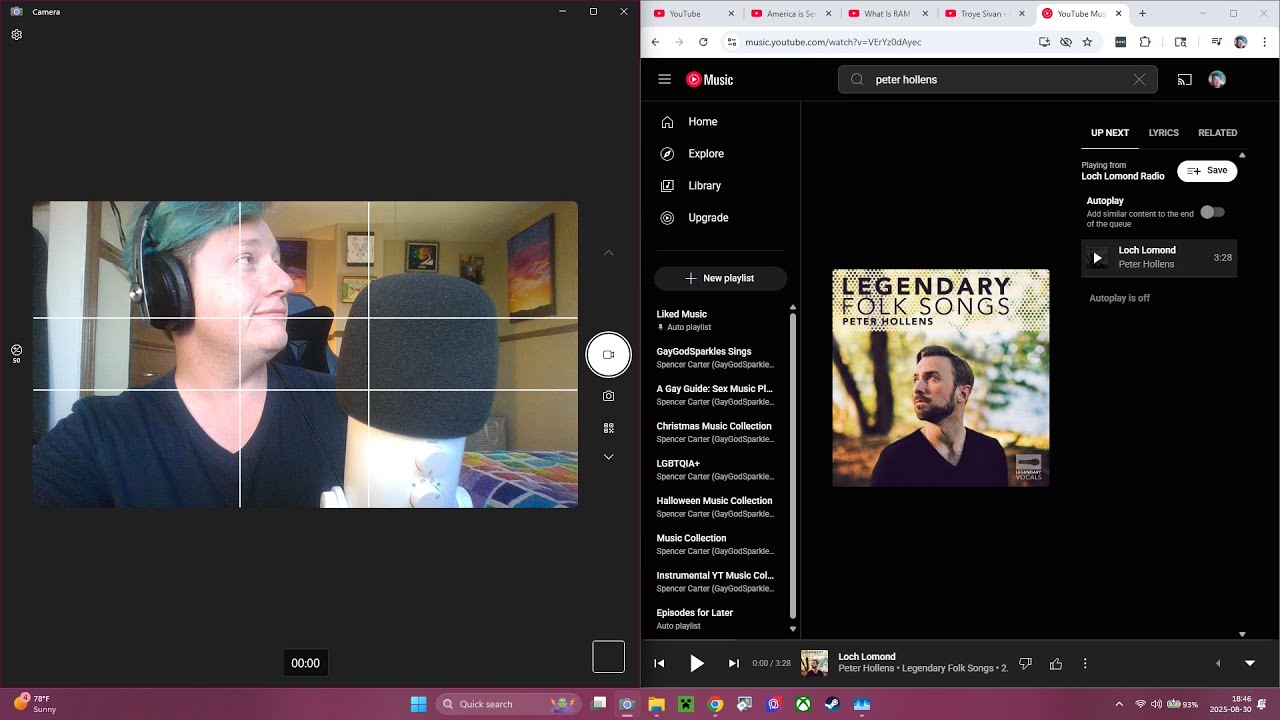Image resolution: width=1280 pixels, height=720 pixels.
Task: Open Chrome media controls icon
Action: [1216, 42]
